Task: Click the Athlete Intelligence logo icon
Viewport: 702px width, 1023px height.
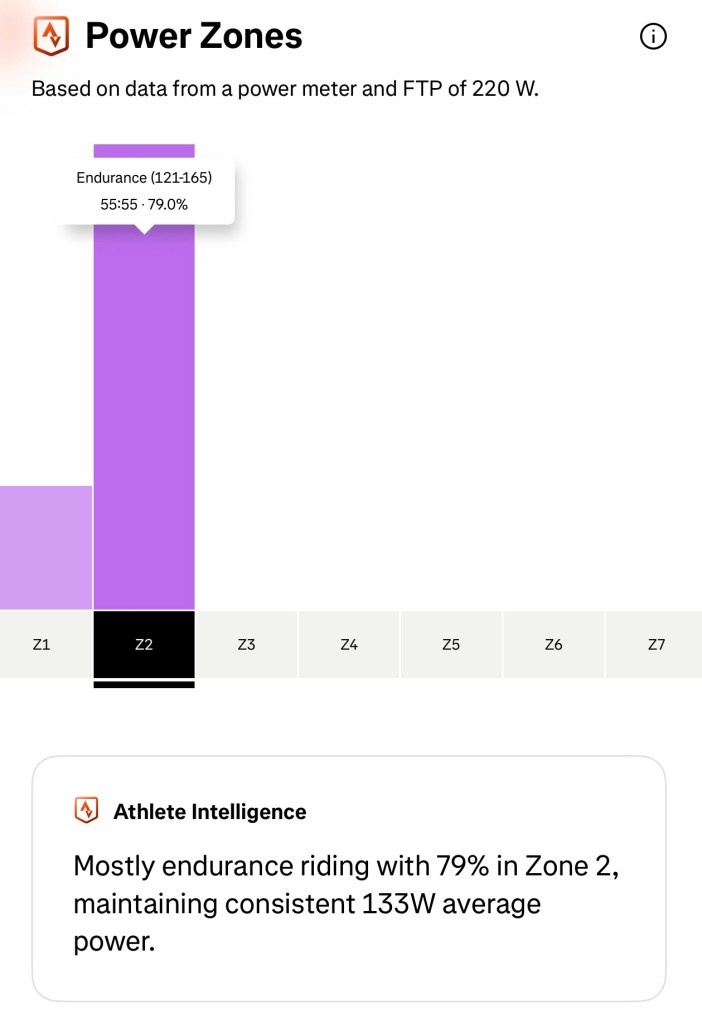Action: tap(87, 811)
